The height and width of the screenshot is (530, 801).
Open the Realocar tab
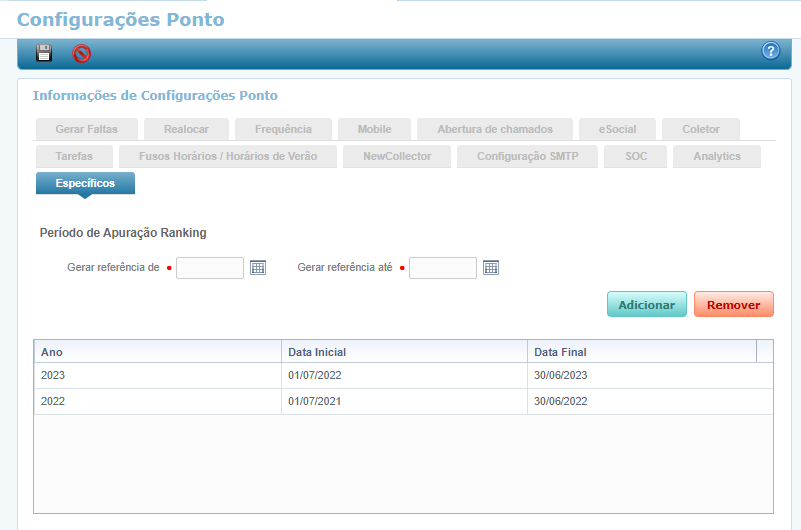coord(186,129)
